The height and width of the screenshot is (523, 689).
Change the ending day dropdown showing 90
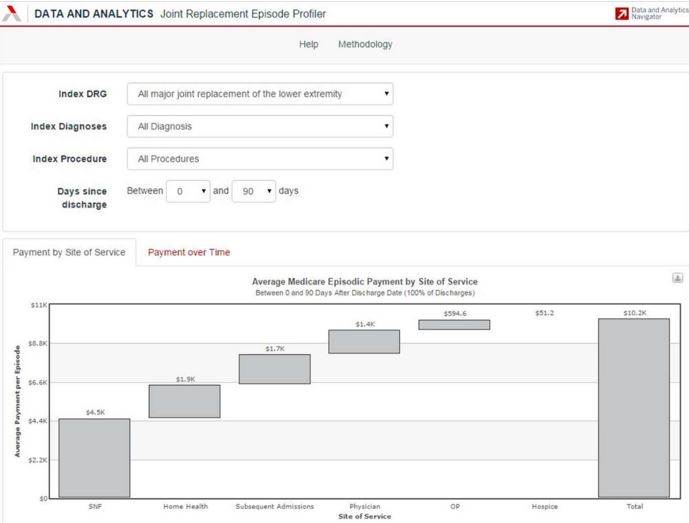254,191
